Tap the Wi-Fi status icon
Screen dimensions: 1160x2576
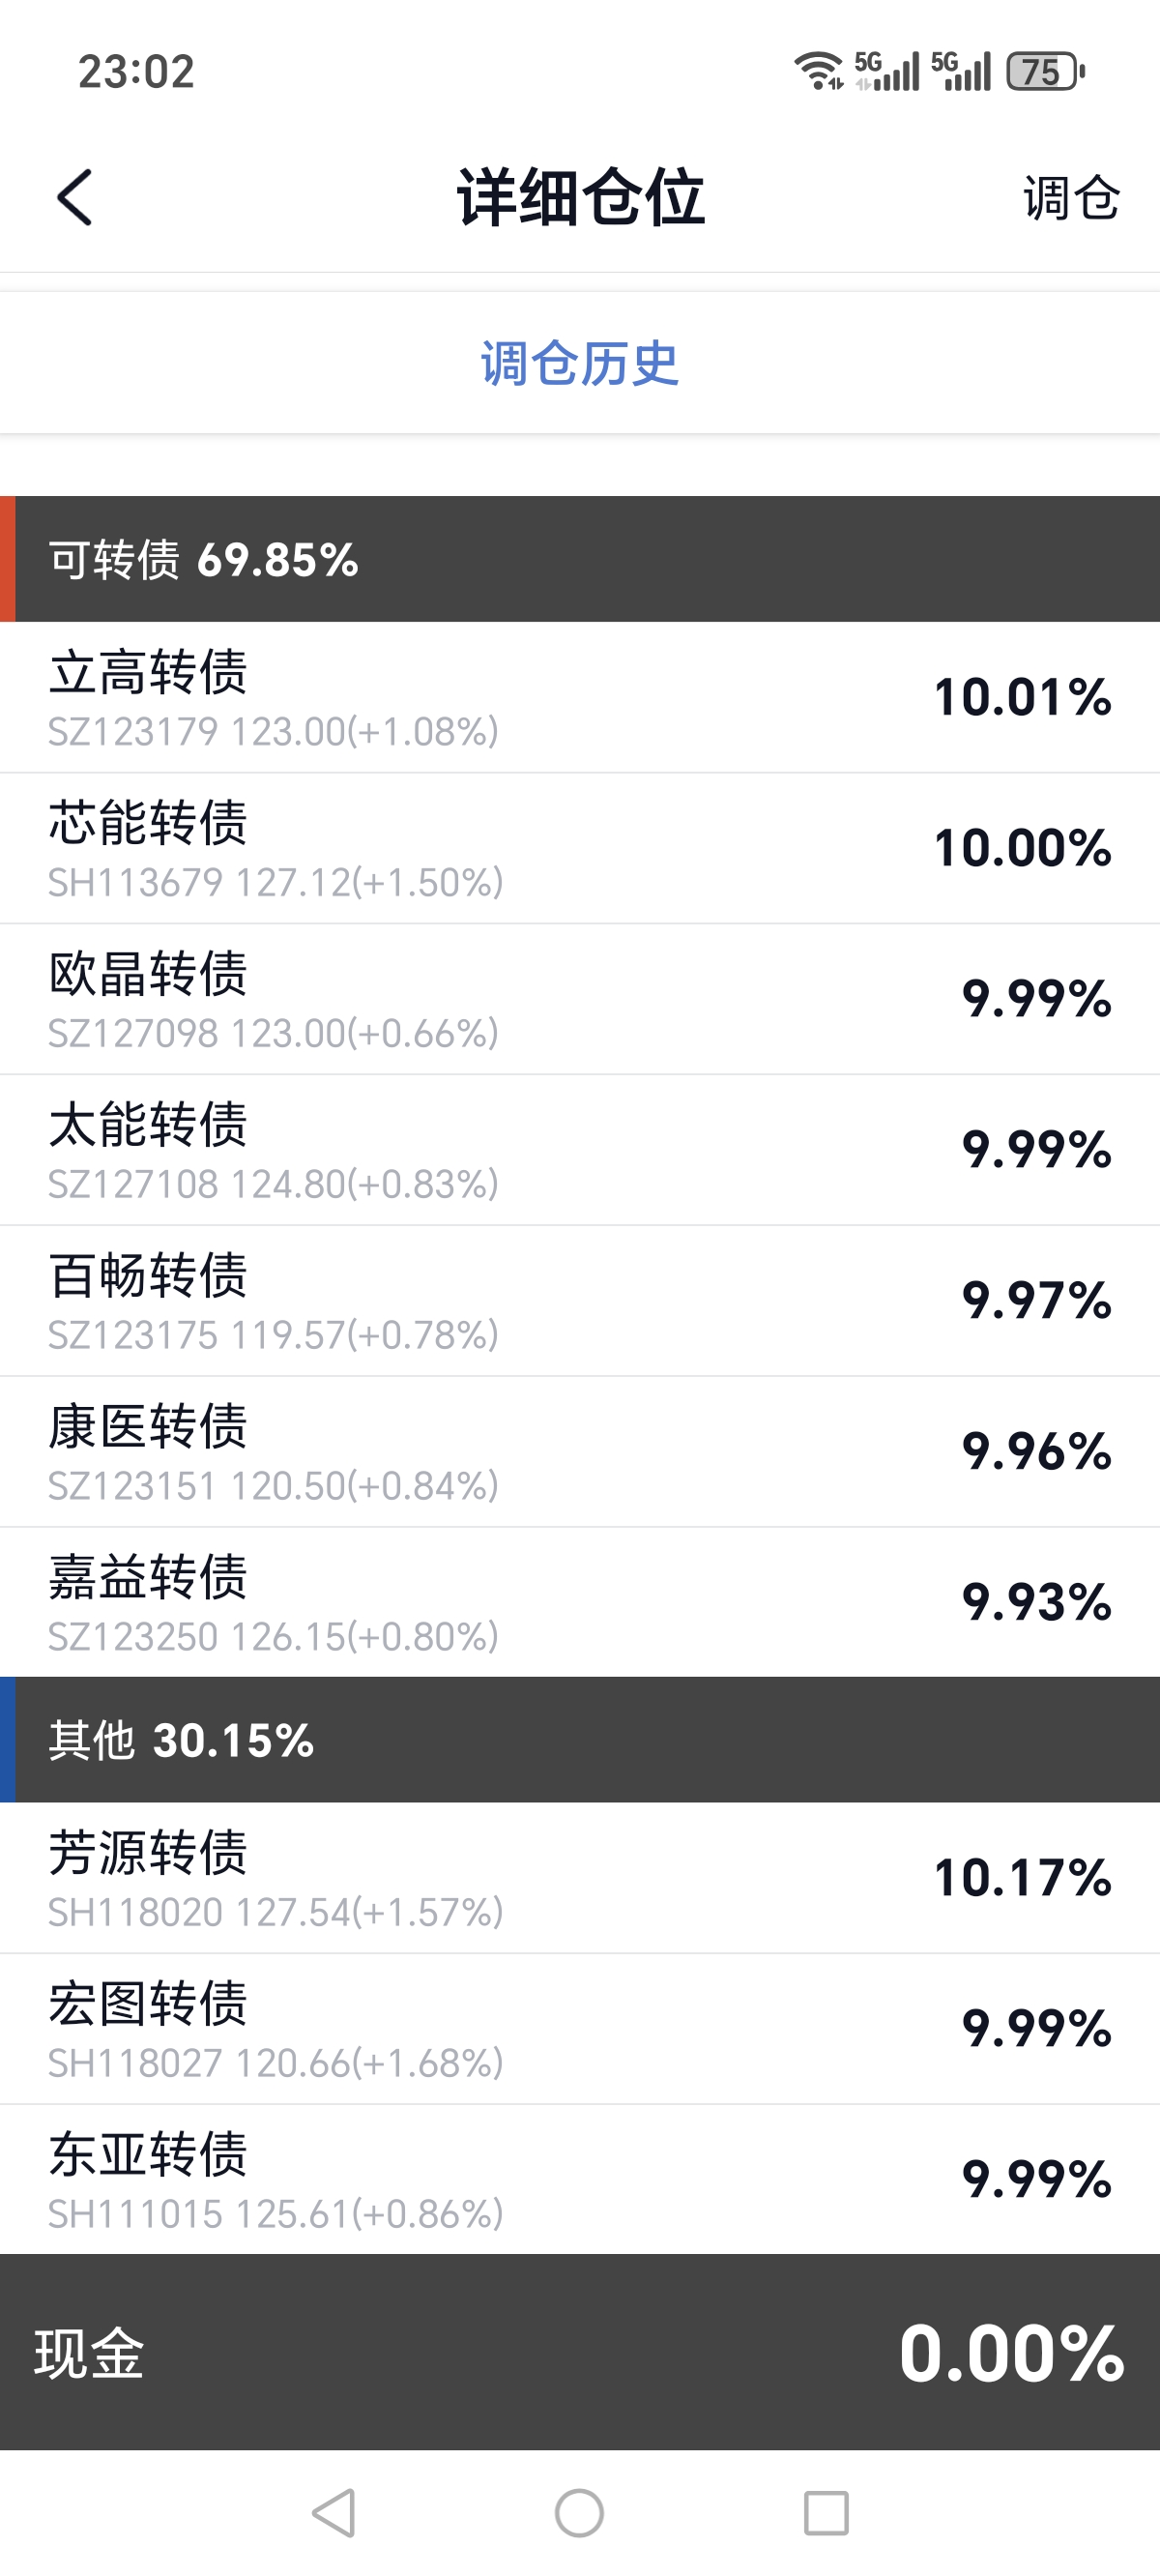[818, 72]
